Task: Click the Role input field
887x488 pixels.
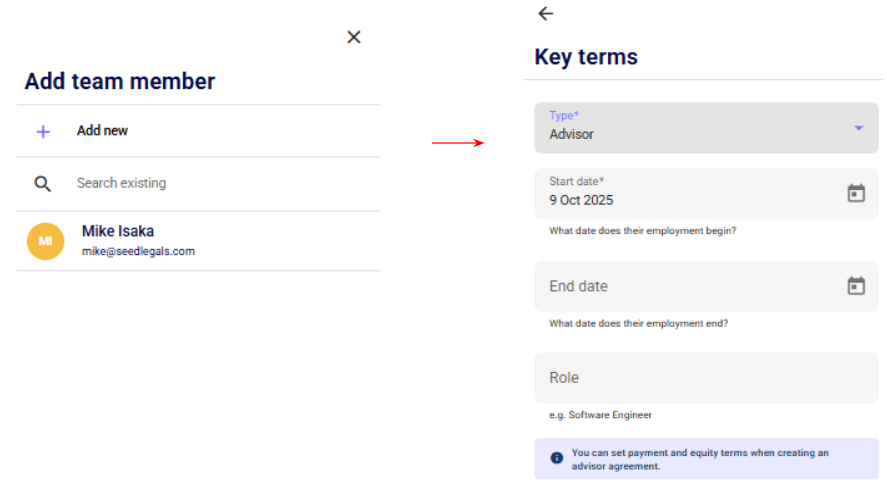Action: click(x=700, y=378)
